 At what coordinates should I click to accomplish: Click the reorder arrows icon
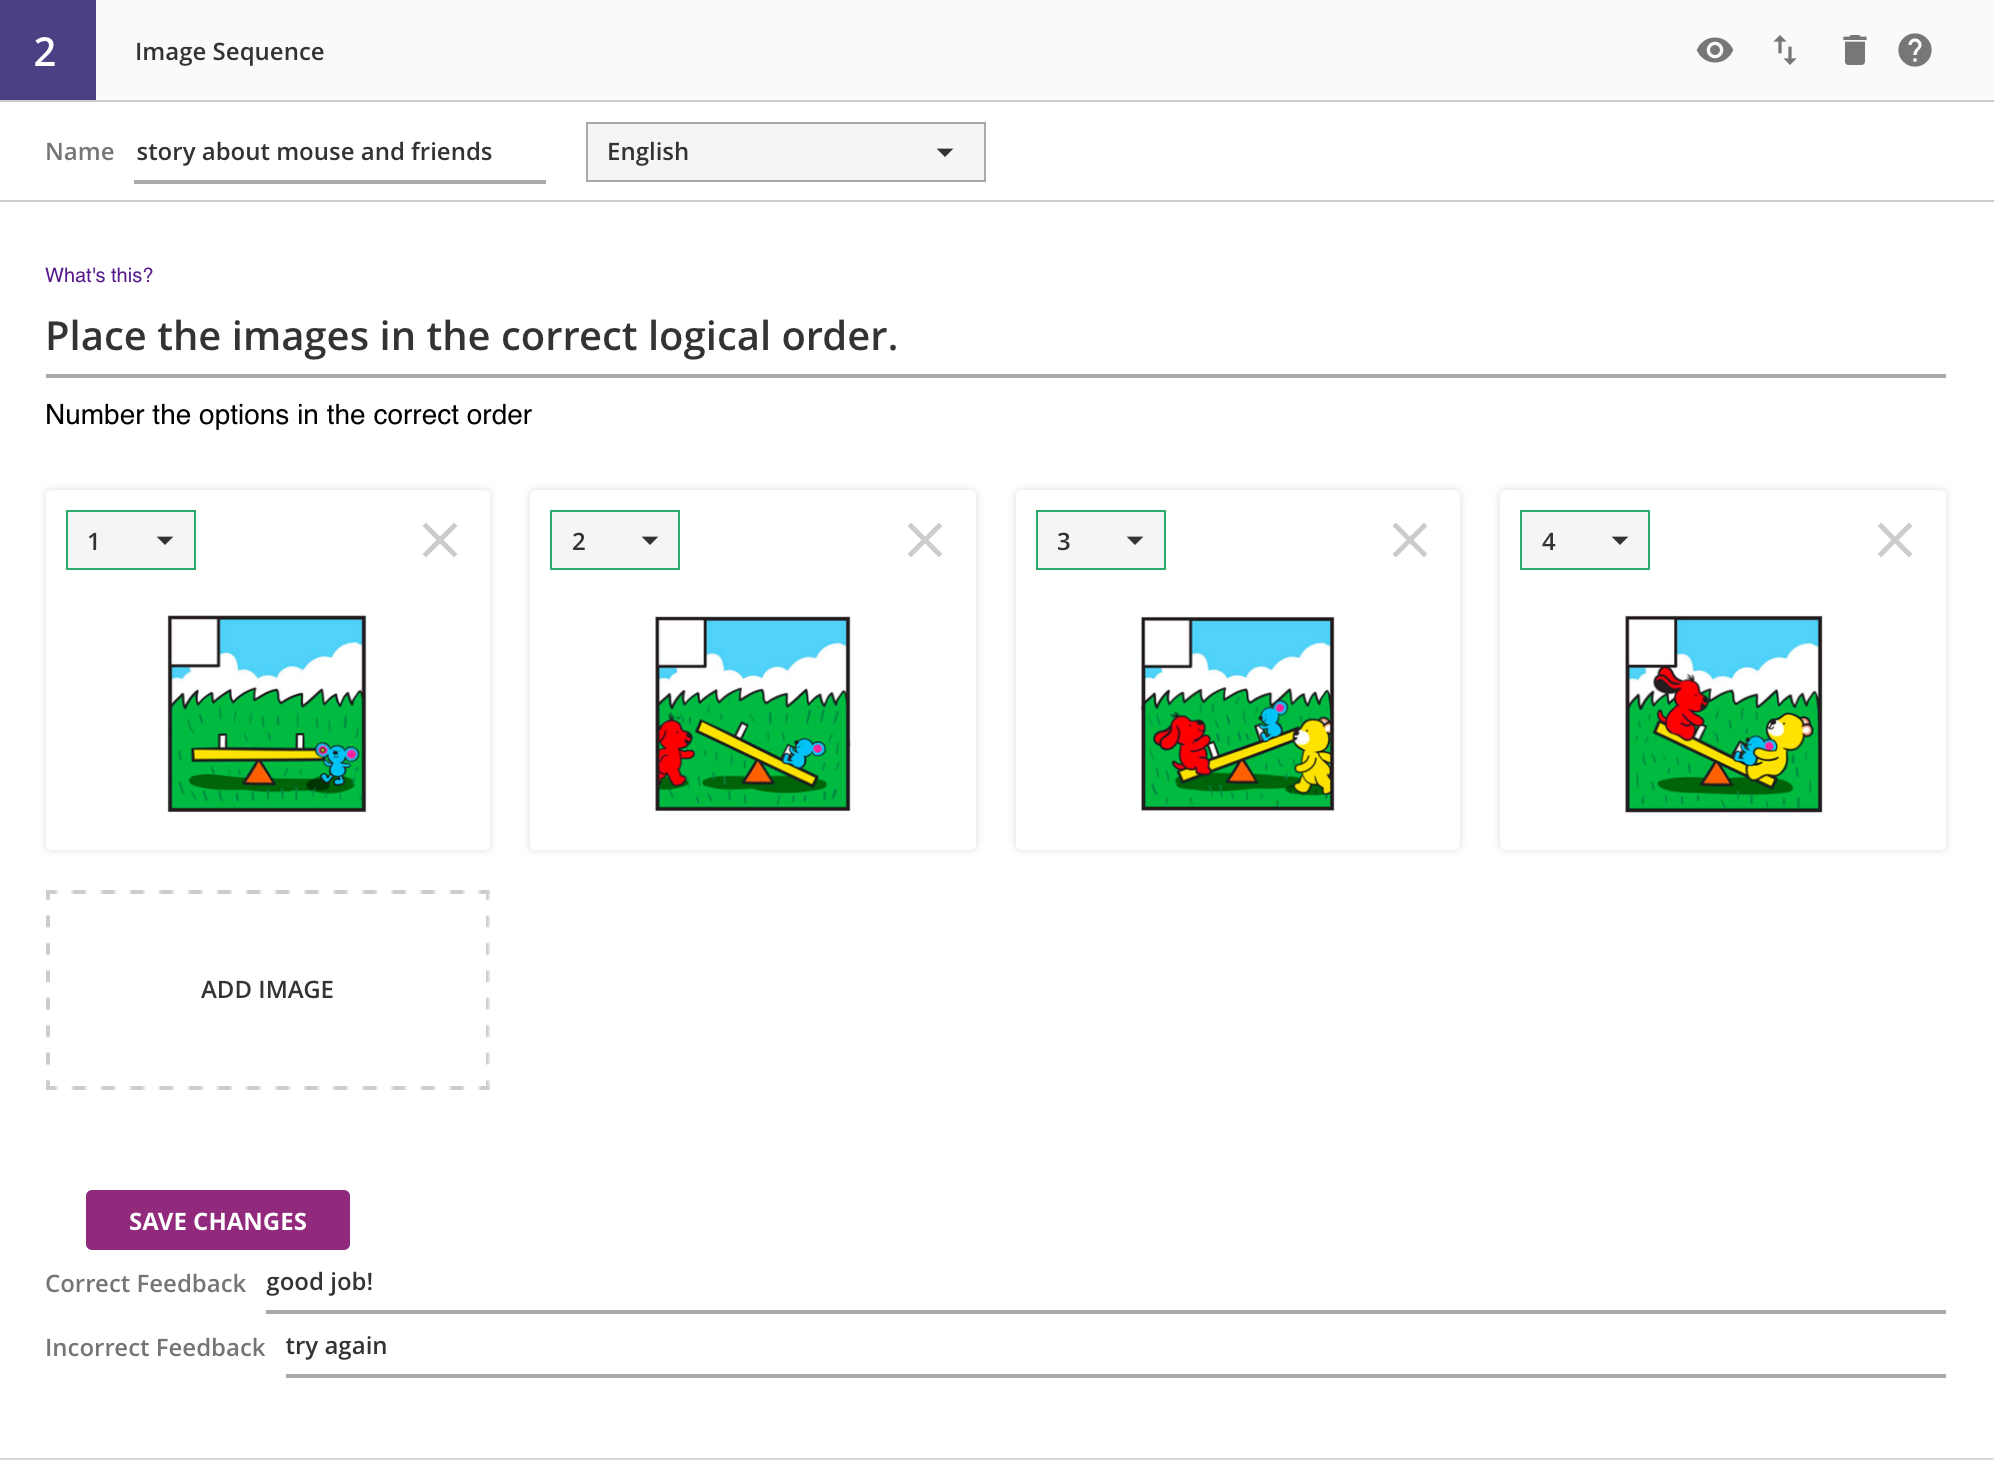pos(1784,50)
